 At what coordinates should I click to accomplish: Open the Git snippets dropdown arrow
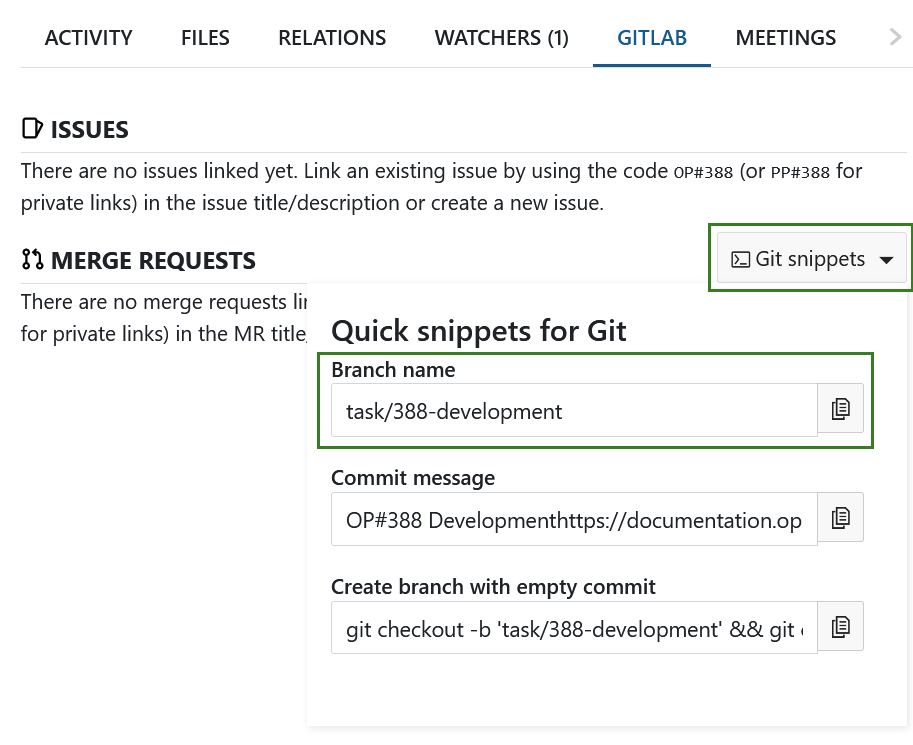pos(887,258)
